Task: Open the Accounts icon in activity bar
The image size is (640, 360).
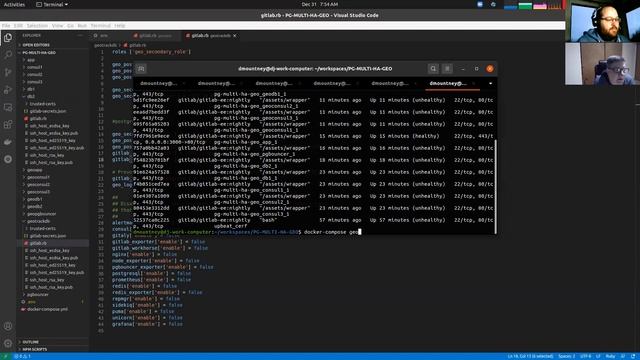Action: [8, 326]
